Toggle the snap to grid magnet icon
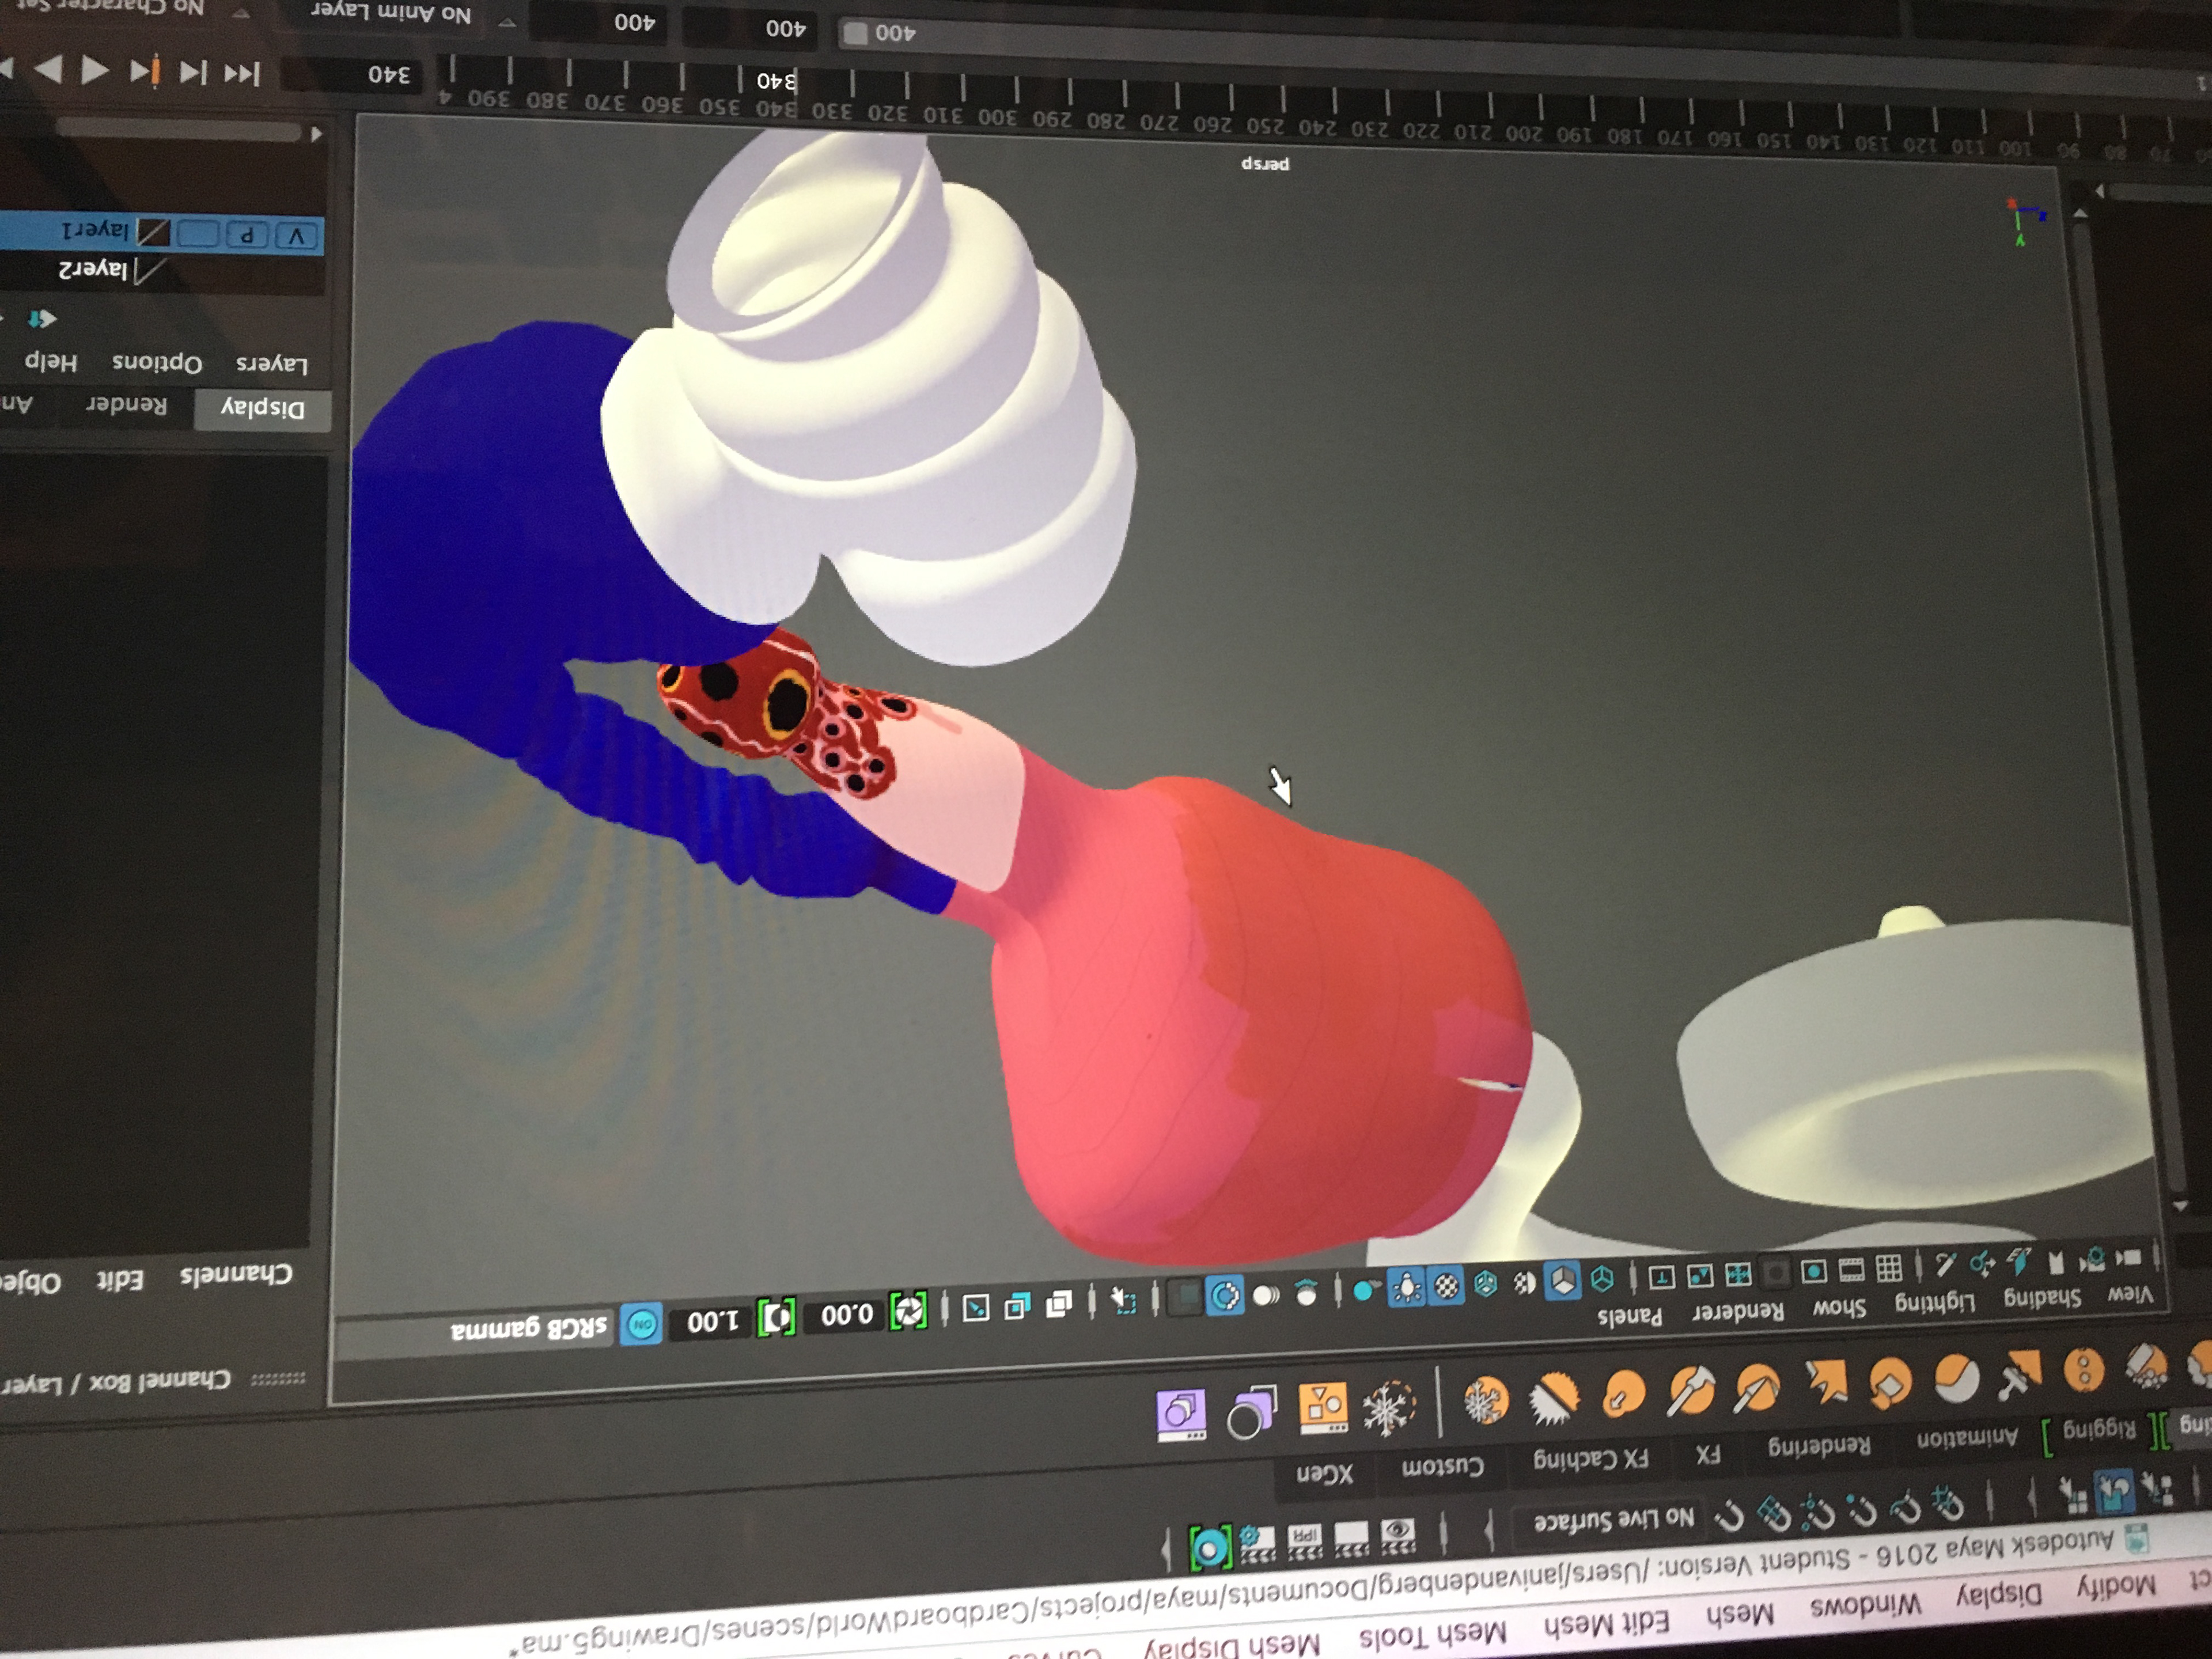 click(1947, 1503)
